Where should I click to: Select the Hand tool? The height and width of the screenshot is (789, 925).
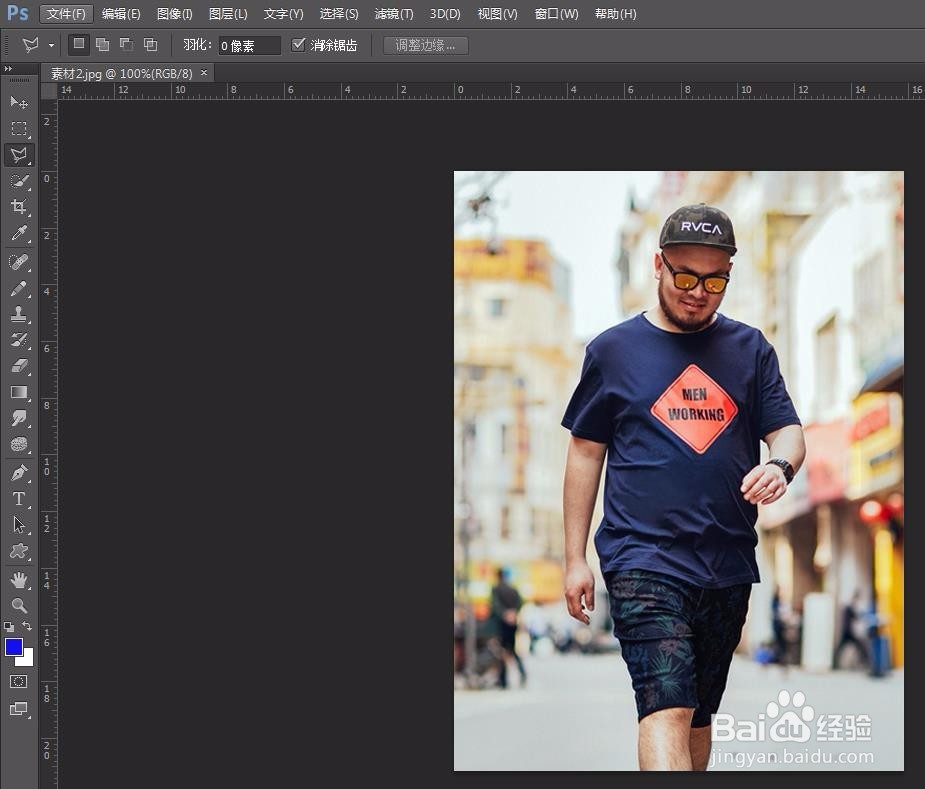(x=19, y=580)
